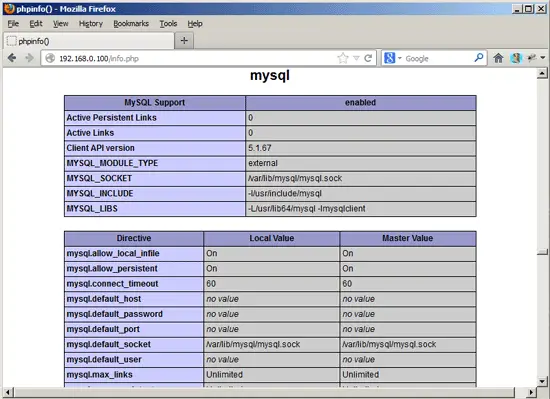
Task: Click the Firefox logo in title bar
Action: pos(9,8)
